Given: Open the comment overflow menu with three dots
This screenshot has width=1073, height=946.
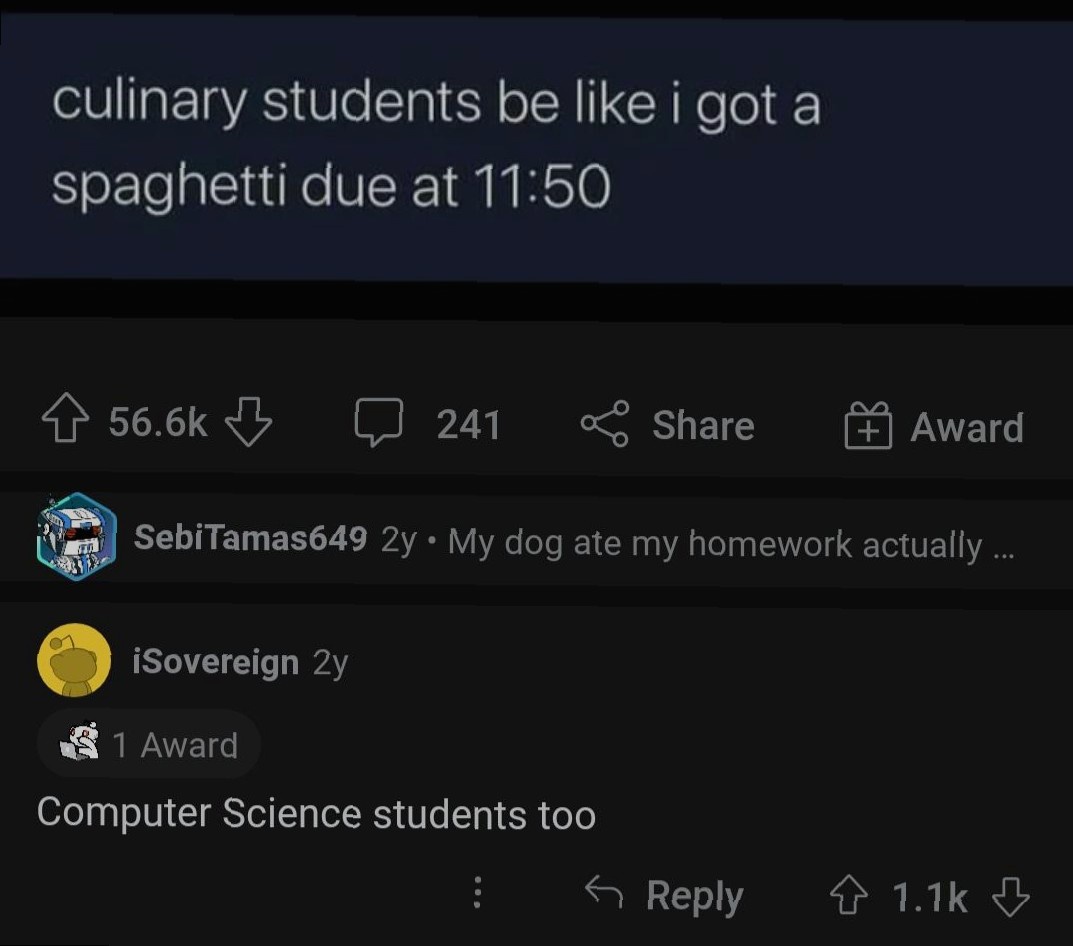Looking at the screenshot, I should tap(477, 894).
